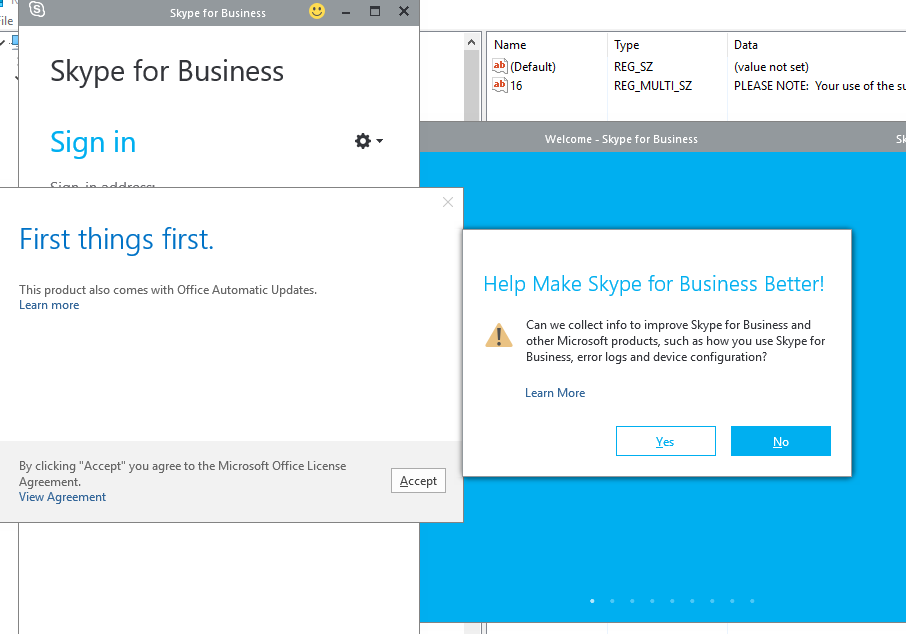
Task: Dismiss the First things first dialog
Action: pyautogui.click(x=447, y=201)
